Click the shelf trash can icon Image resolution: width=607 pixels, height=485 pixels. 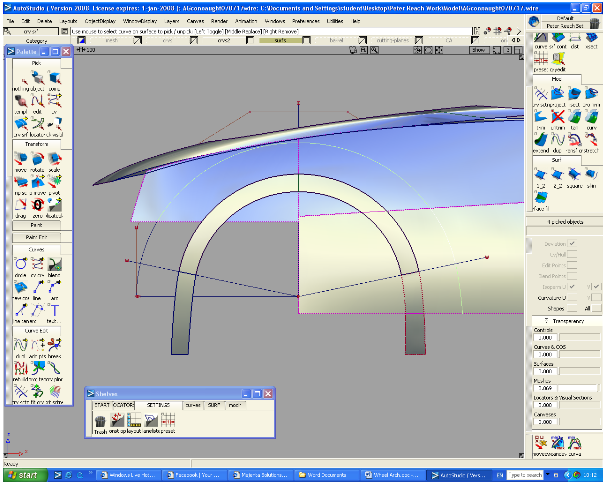595,23
